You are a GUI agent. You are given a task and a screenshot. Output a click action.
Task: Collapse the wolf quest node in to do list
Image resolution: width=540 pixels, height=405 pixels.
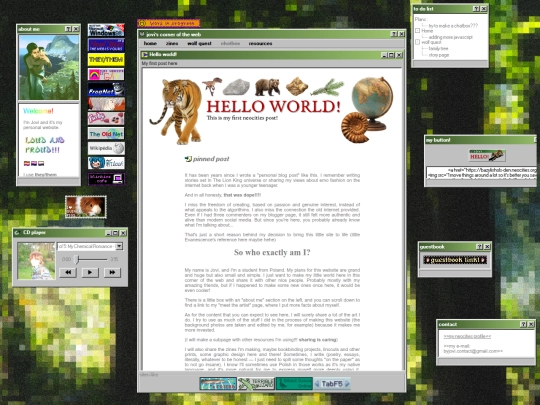(x=417, y=42)
